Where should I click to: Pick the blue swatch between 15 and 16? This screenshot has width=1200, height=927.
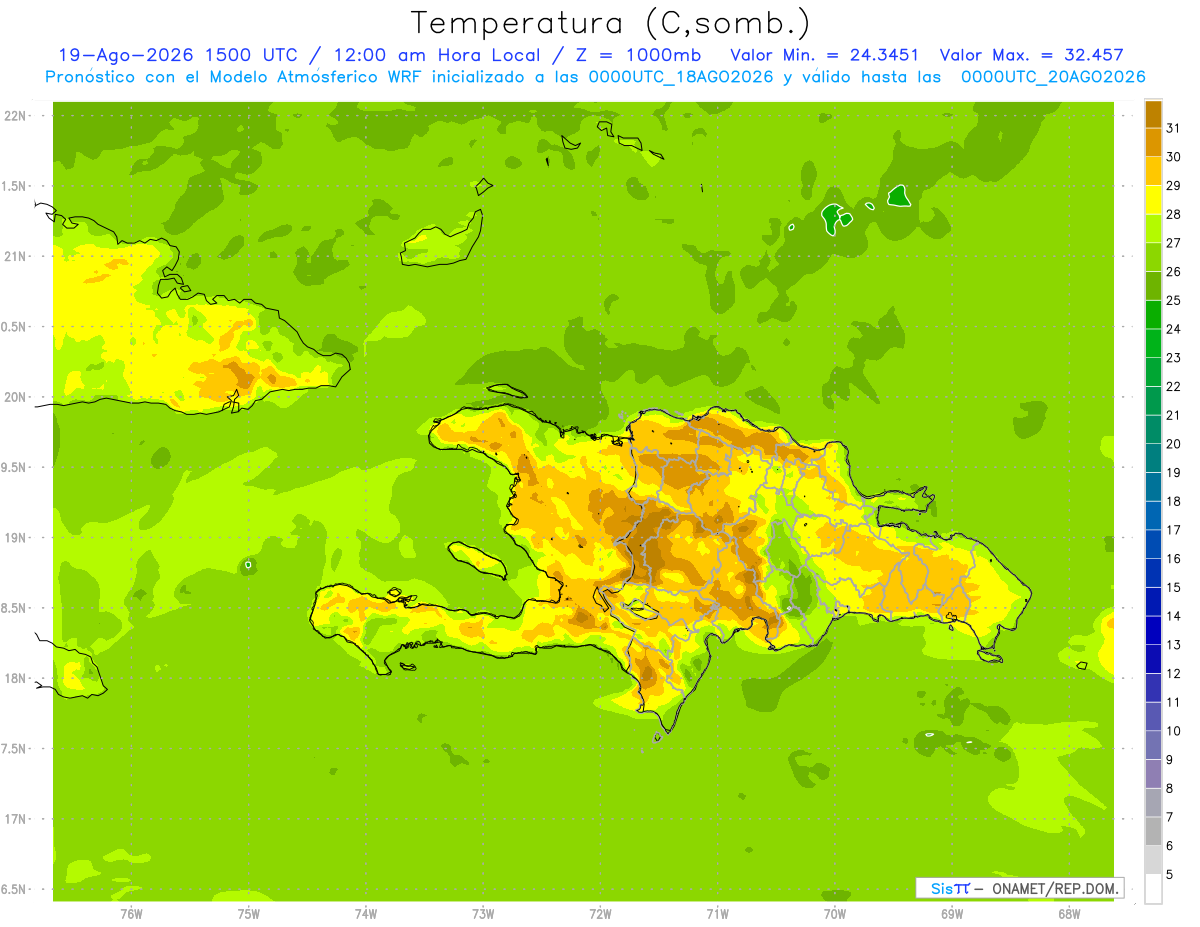[x=1153, y=573]
